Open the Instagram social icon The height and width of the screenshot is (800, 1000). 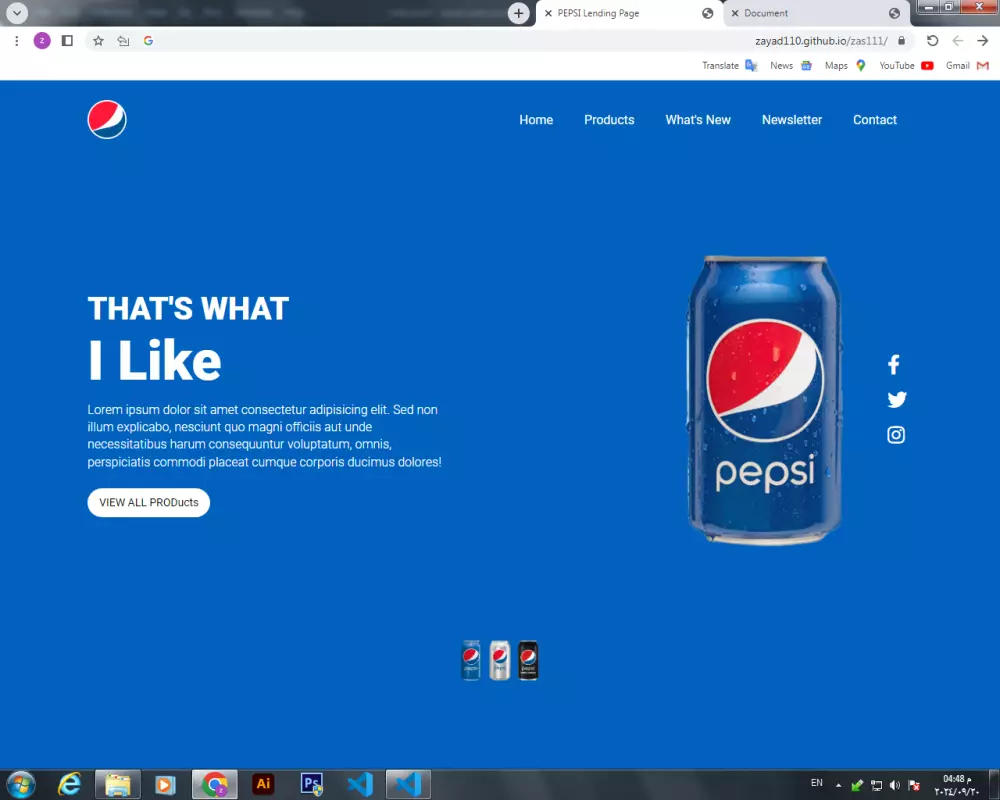tap(896, 435)
